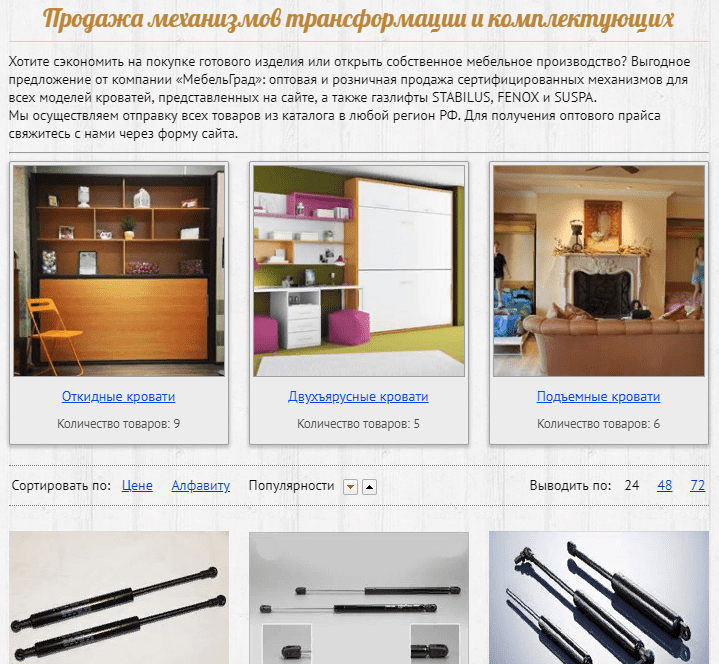Show 72 items per page
This screenshot has height=664, width=719.
pos(697,485)
